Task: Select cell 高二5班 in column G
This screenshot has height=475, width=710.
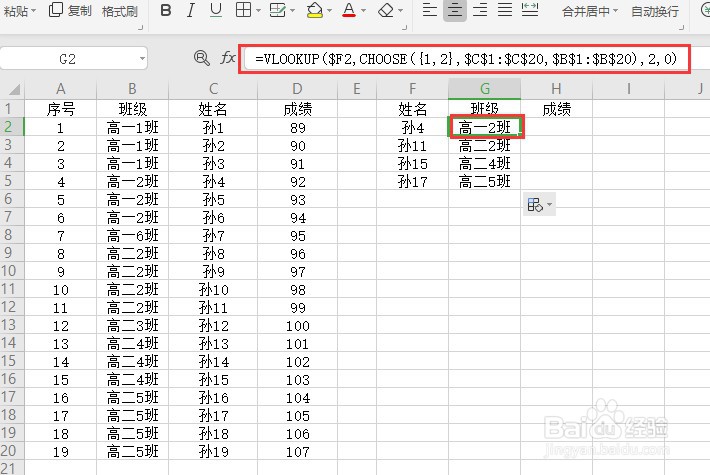Action: coord(485,181)
